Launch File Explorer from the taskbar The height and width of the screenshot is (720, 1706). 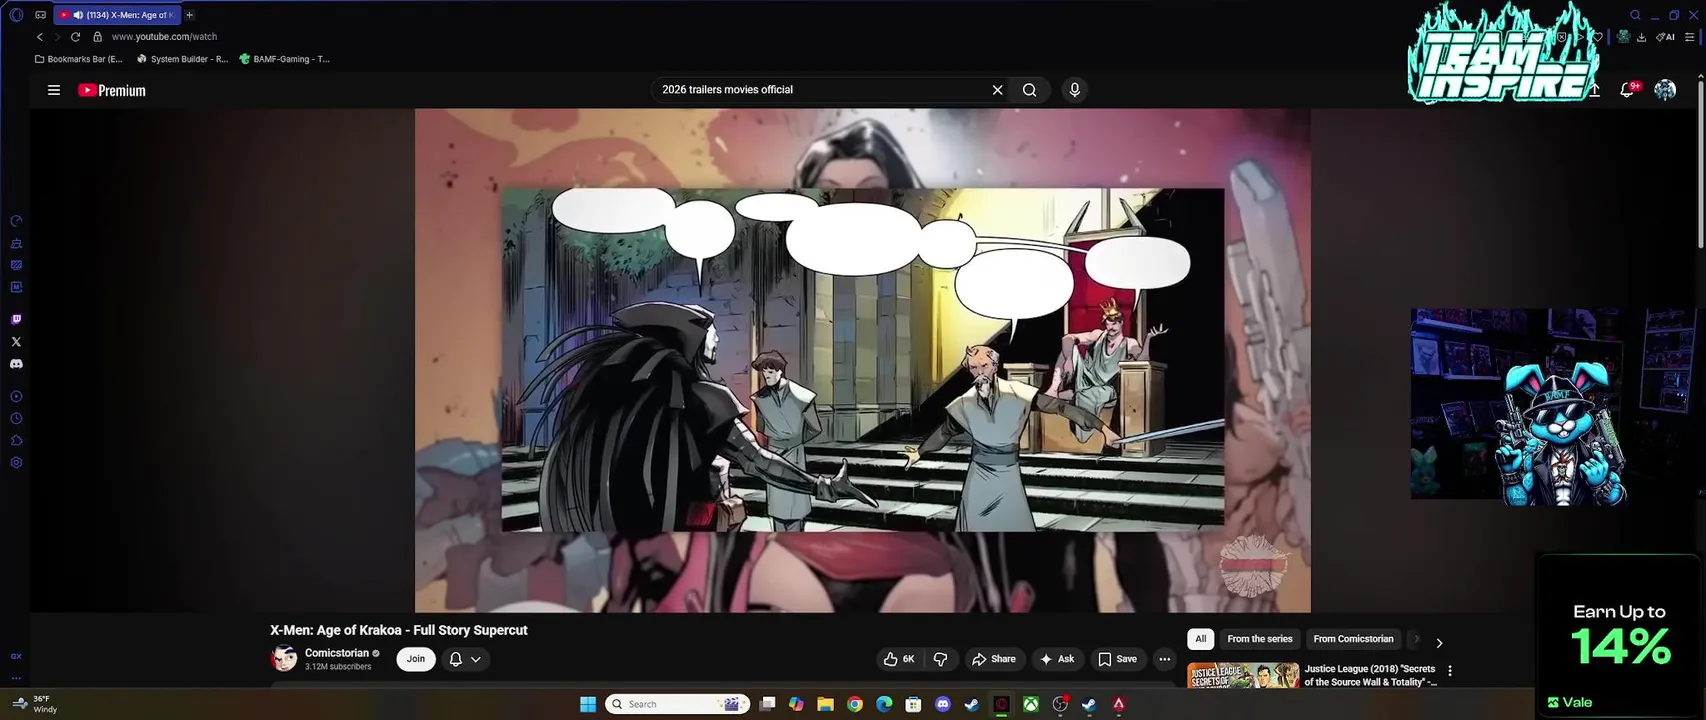825,704
